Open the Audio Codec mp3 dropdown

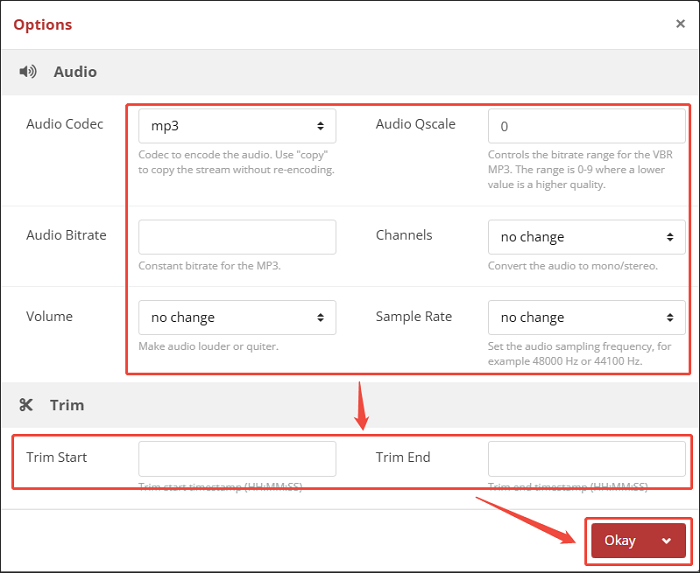[237, 126]
